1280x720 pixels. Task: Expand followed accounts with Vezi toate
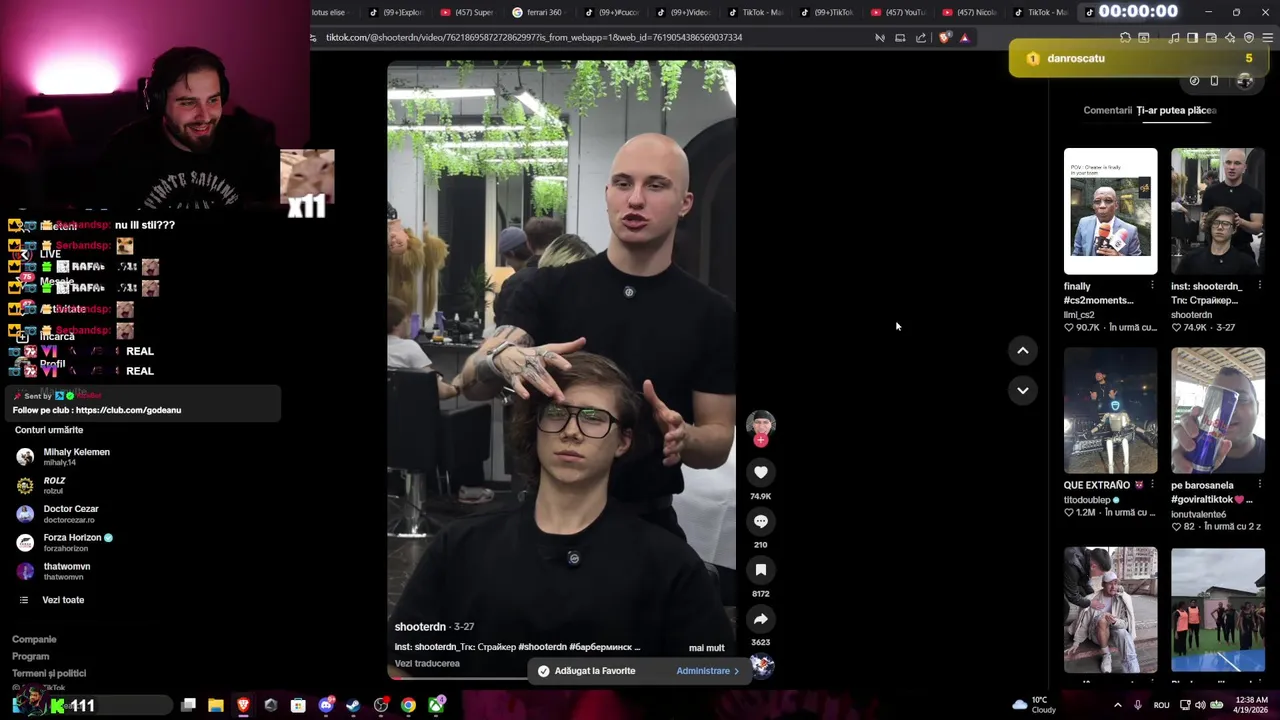[x=63, y=600]
